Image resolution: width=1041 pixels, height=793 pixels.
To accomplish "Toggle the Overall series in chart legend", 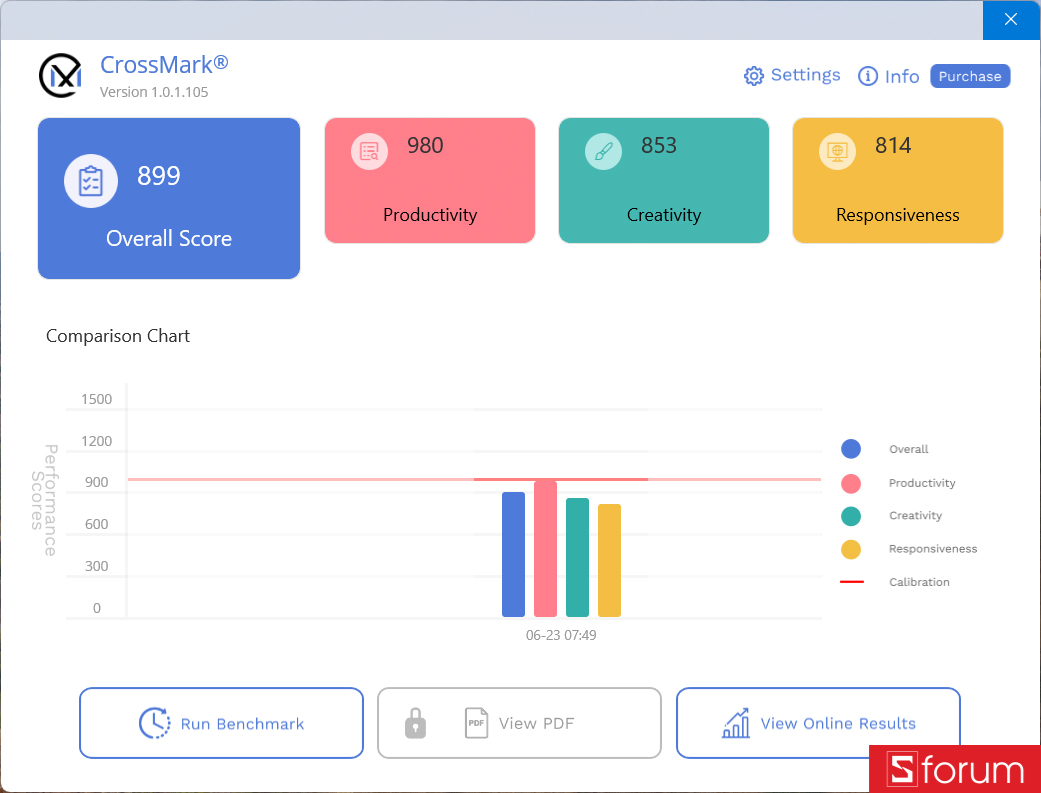I will [x=909, y=449].
